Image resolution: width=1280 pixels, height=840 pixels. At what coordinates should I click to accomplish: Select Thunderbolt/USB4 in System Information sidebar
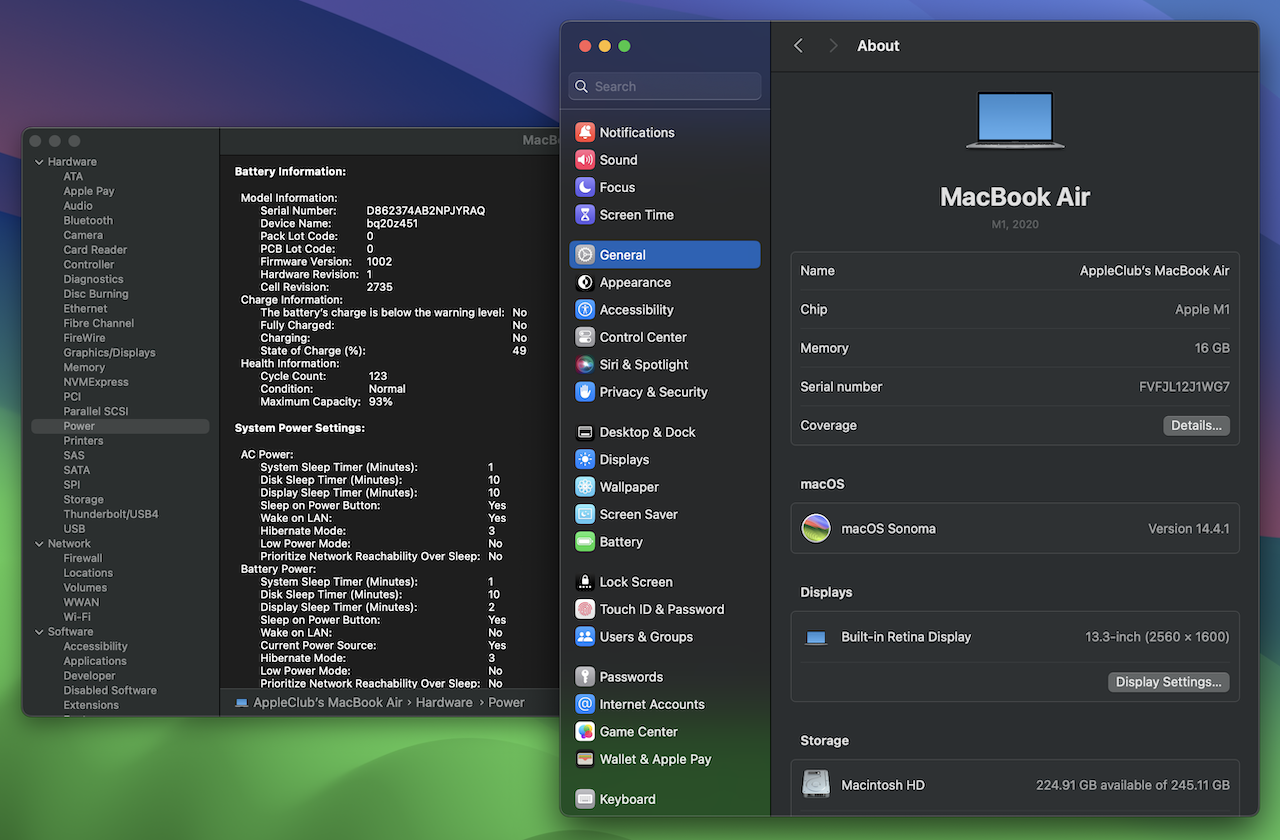pos(111,514)
